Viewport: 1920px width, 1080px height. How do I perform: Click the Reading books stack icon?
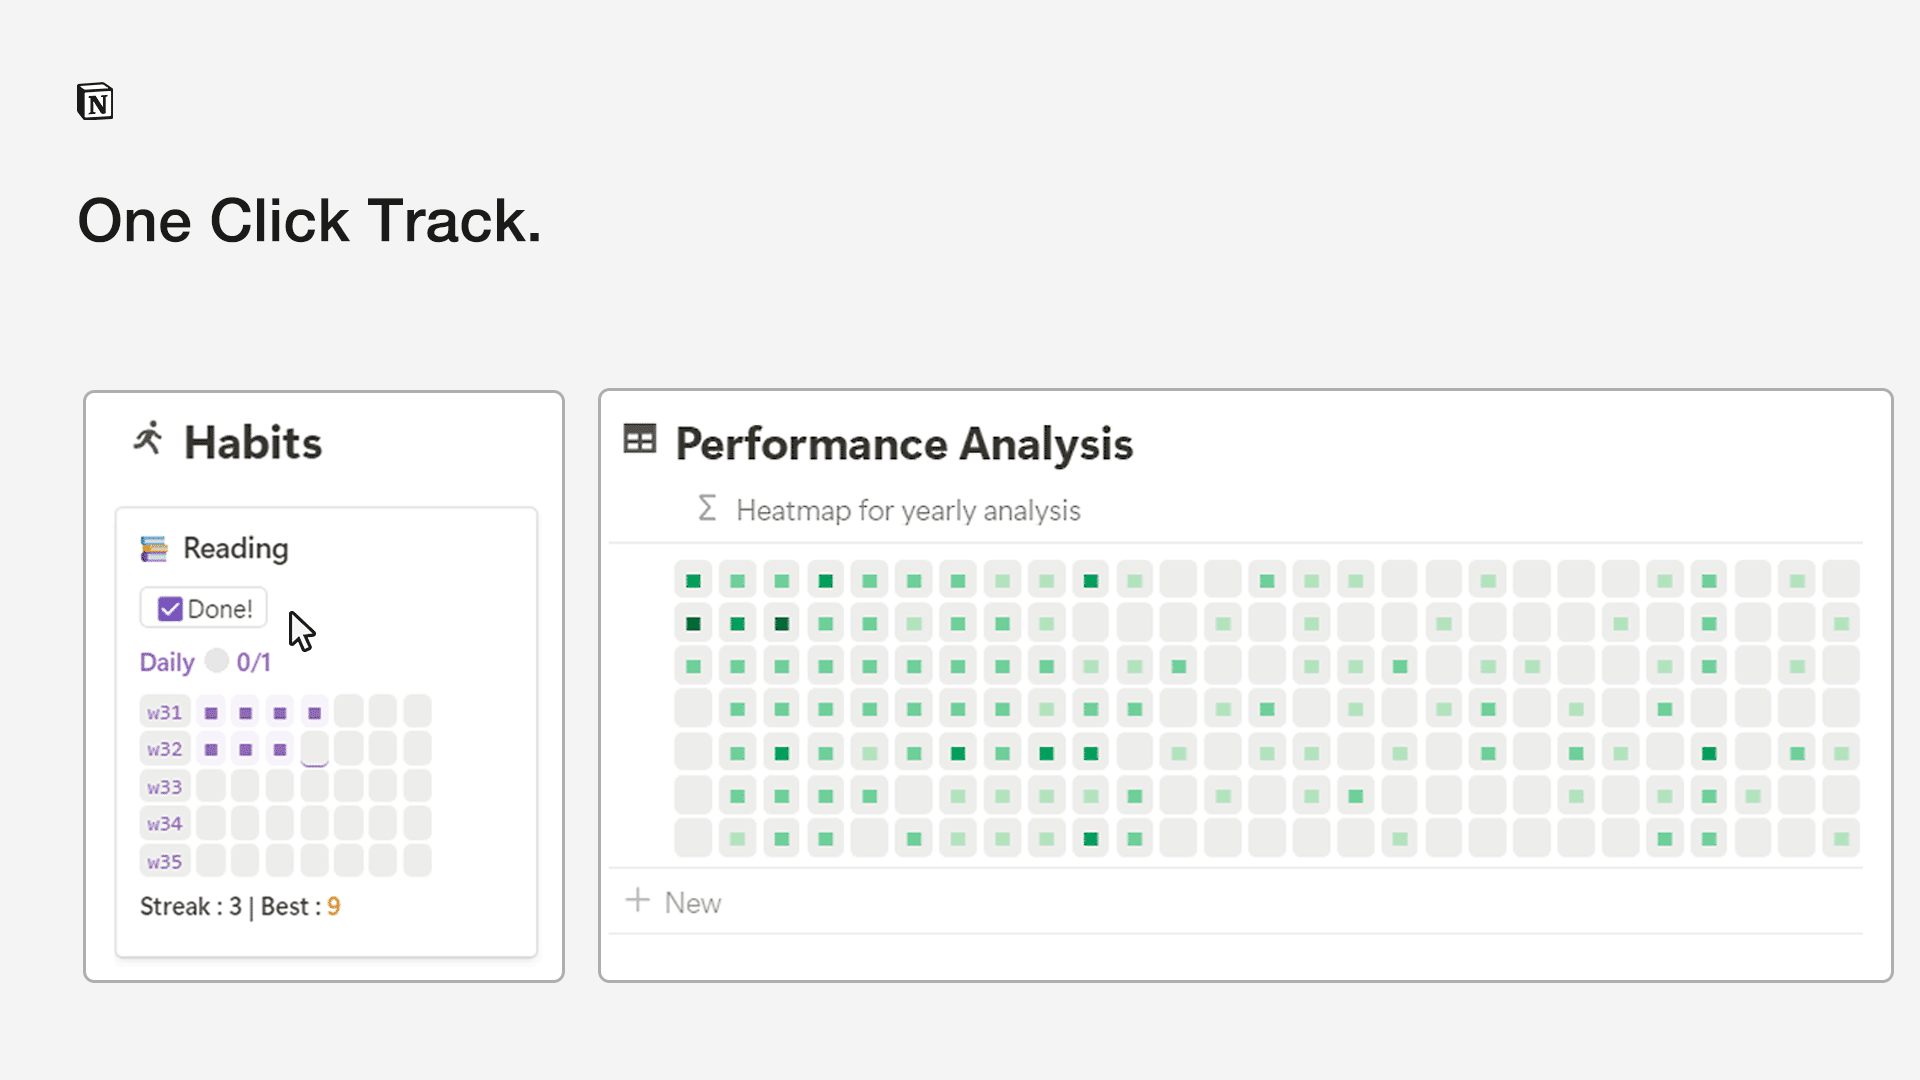(154, 549)
